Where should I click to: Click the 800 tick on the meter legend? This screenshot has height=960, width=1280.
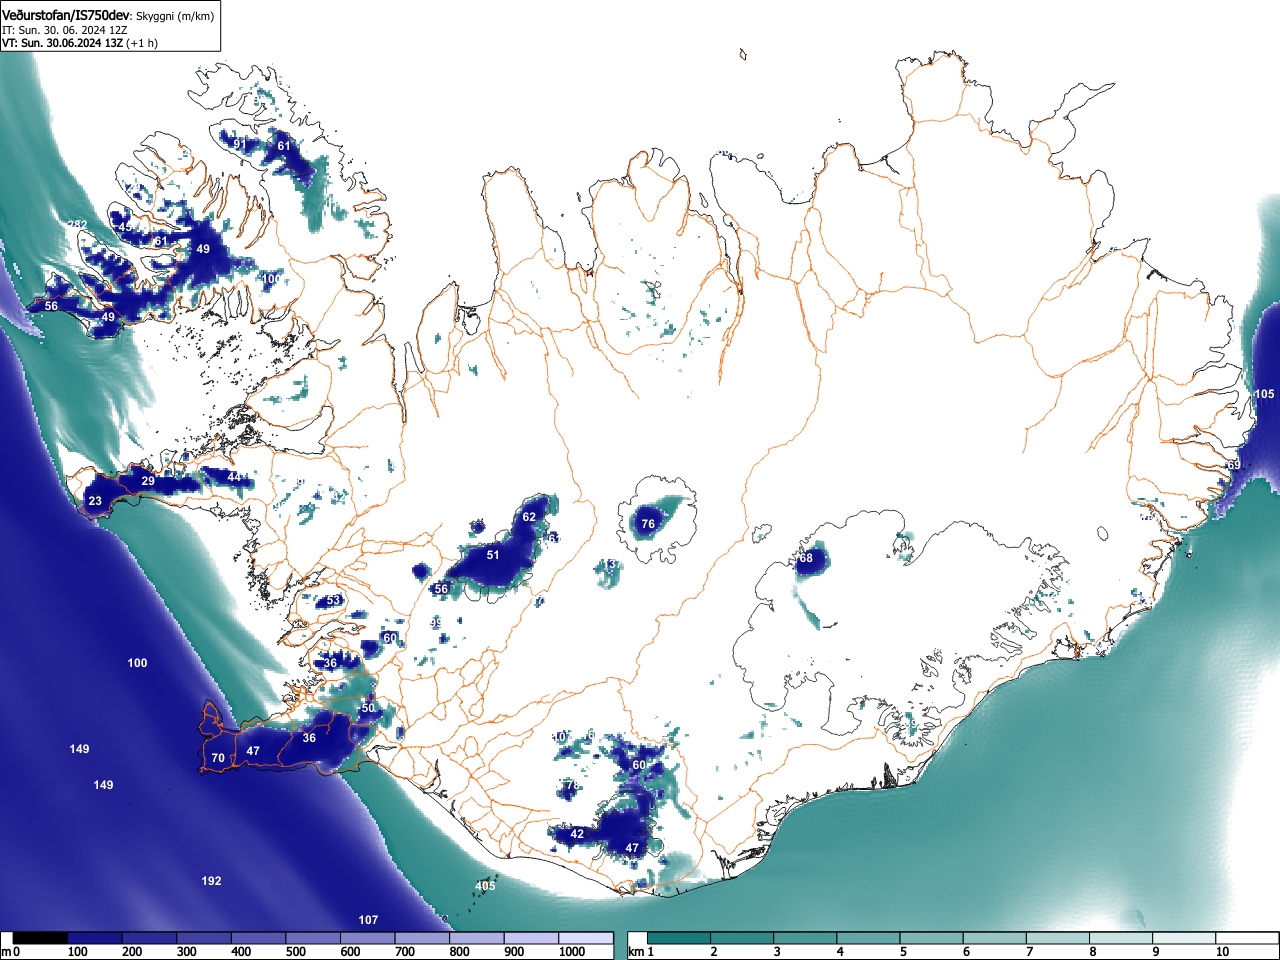click(459, 952)
